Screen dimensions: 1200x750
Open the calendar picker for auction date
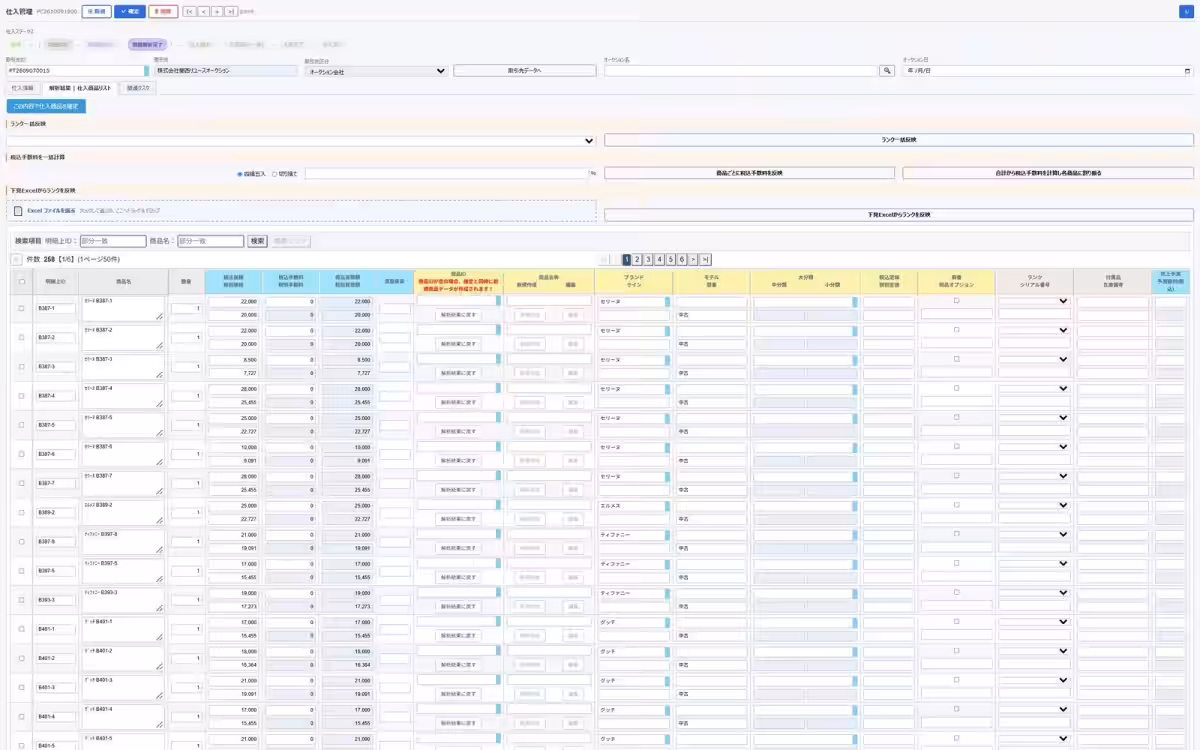[x=1187, y=71]
